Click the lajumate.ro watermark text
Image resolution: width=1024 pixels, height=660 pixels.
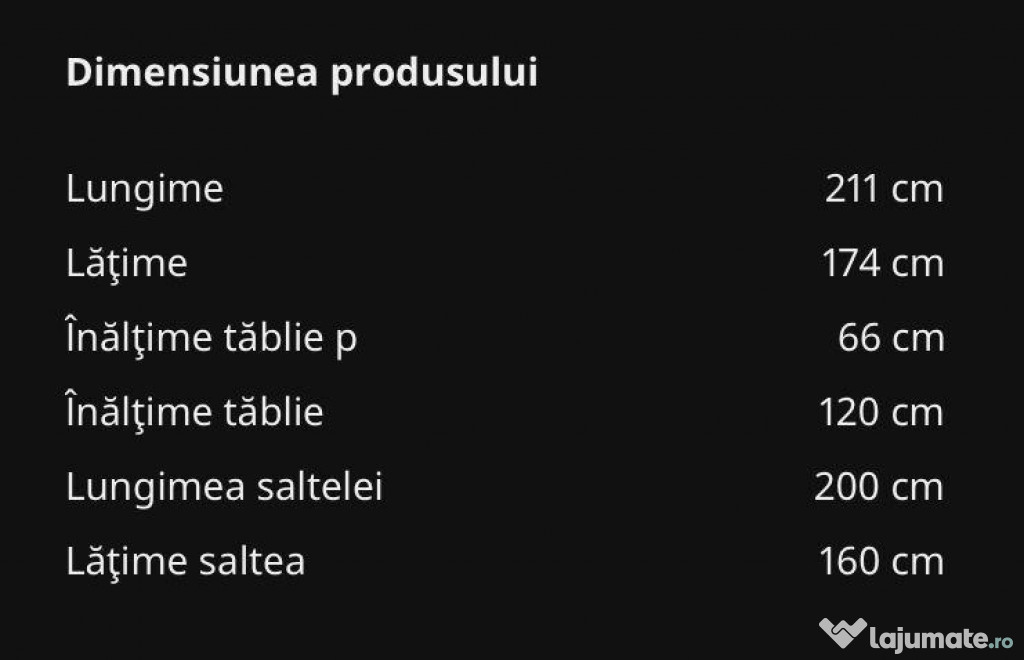tap(941, 638)
